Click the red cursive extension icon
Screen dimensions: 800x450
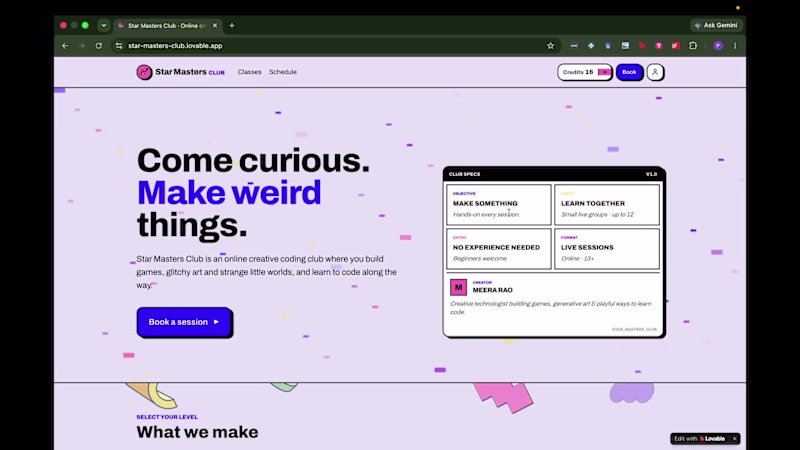642,46
